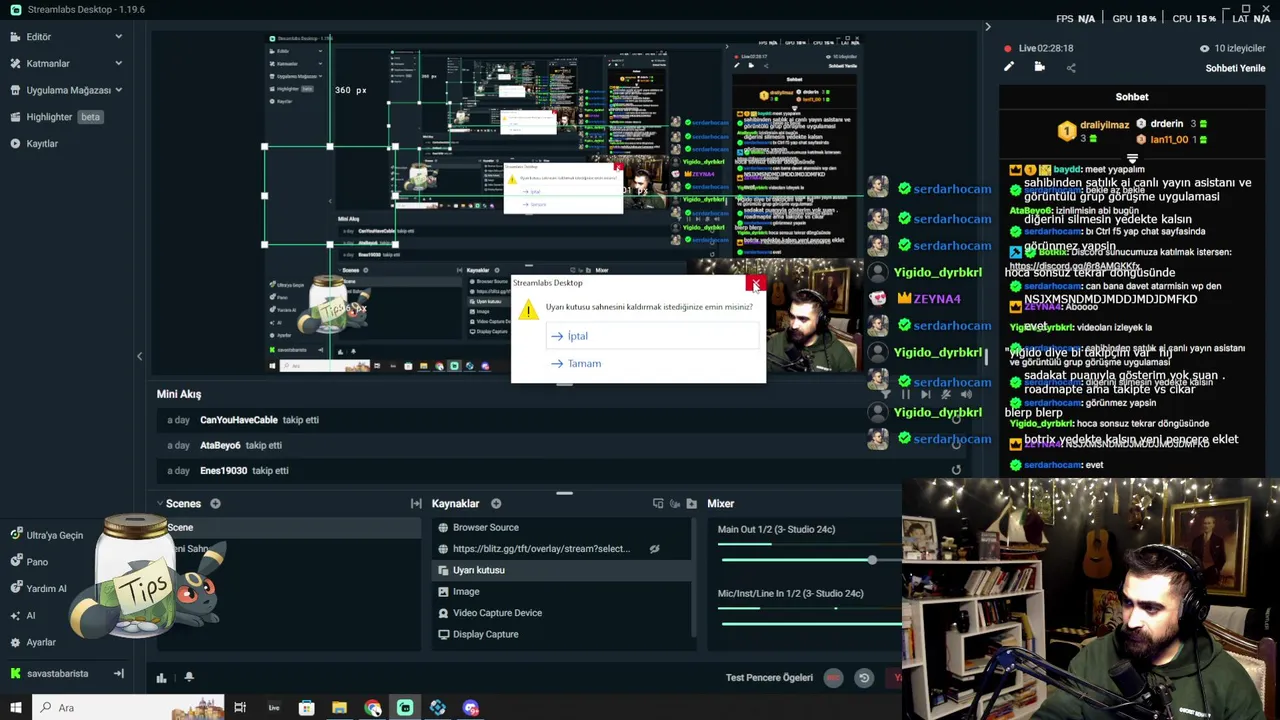Screen dimensions: 1280x720
Task: Select the Sohbet chat tab
Action: coord(1132,97)
